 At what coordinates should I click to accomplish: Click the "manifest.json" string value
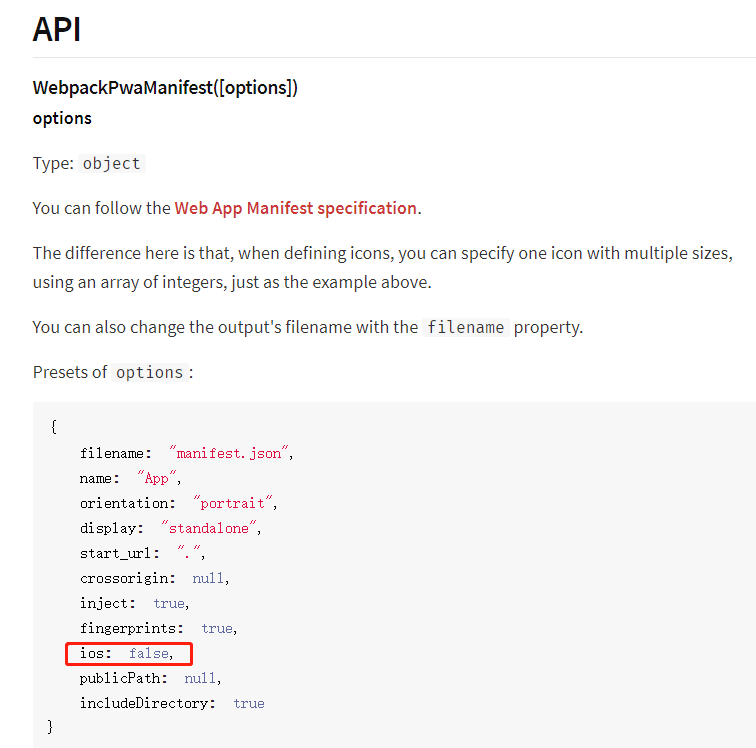(229, 453)
